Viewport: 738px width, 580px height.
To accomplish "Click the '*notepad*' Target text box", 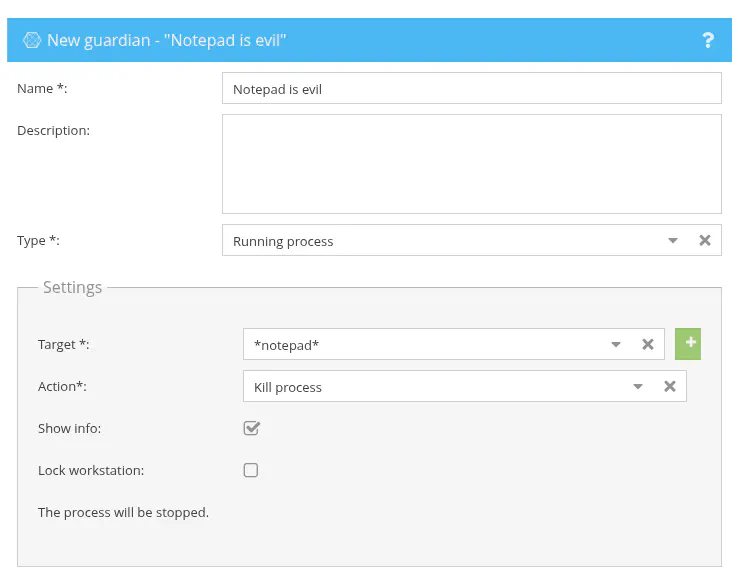I will point(420,344).
